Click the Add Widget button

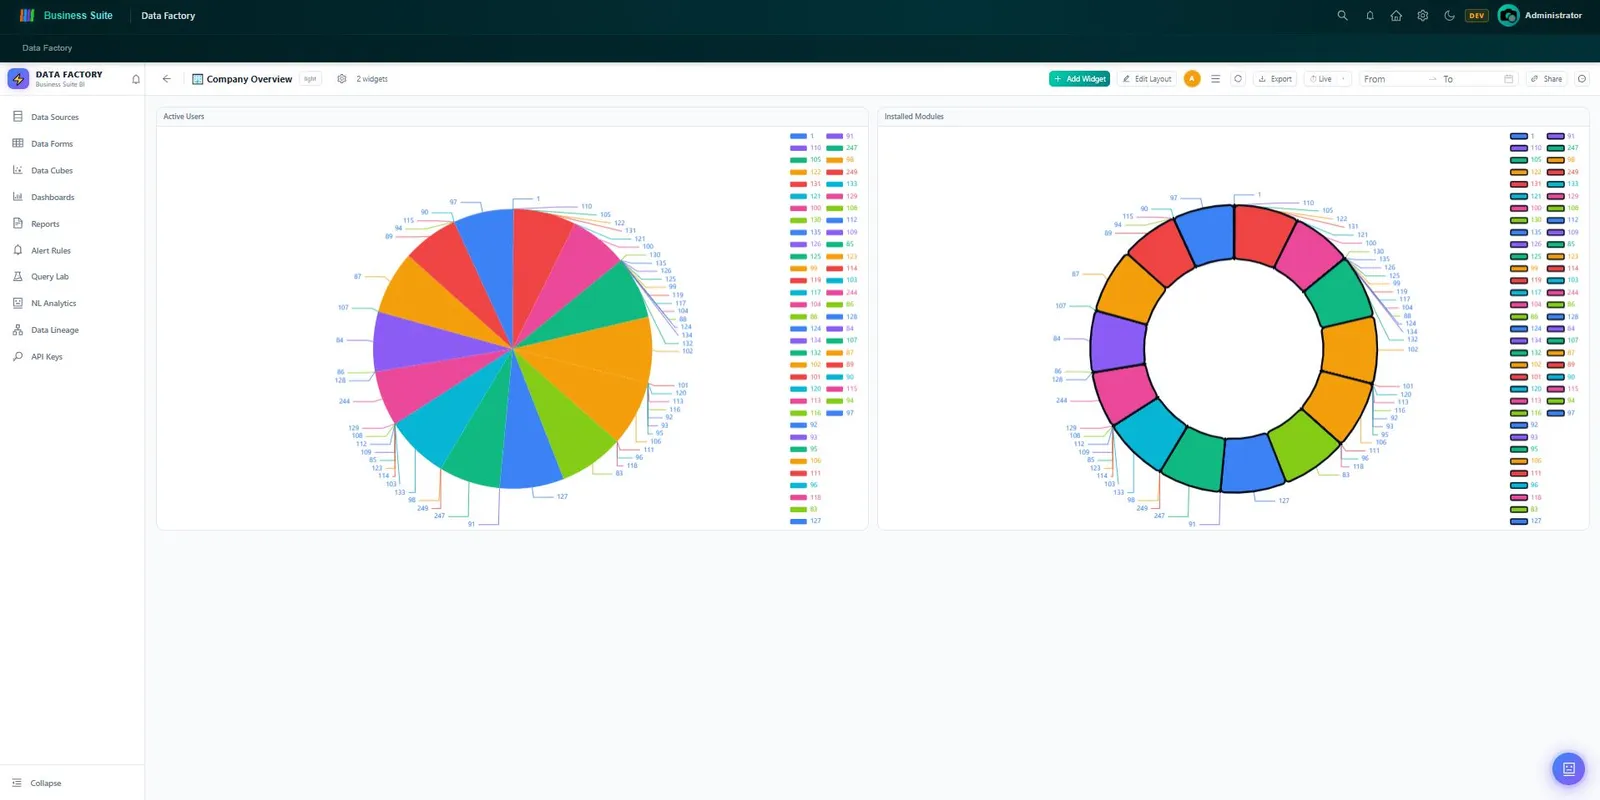click(1079, 79)
